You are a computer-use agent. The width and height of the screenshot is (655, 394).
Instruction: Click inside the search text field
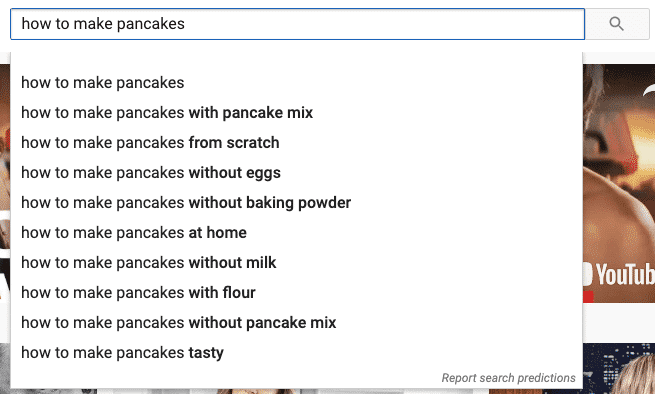coord(297,24)
